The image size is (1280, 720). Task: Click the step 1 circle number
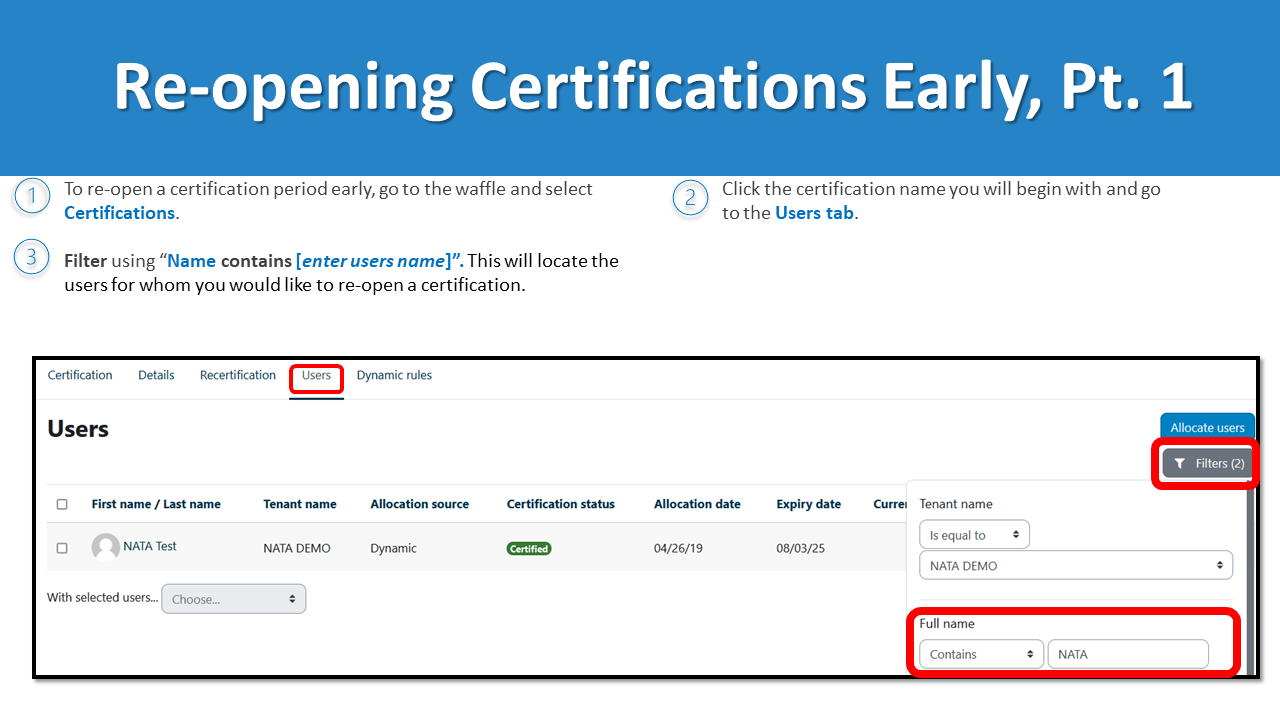(32, 196)
